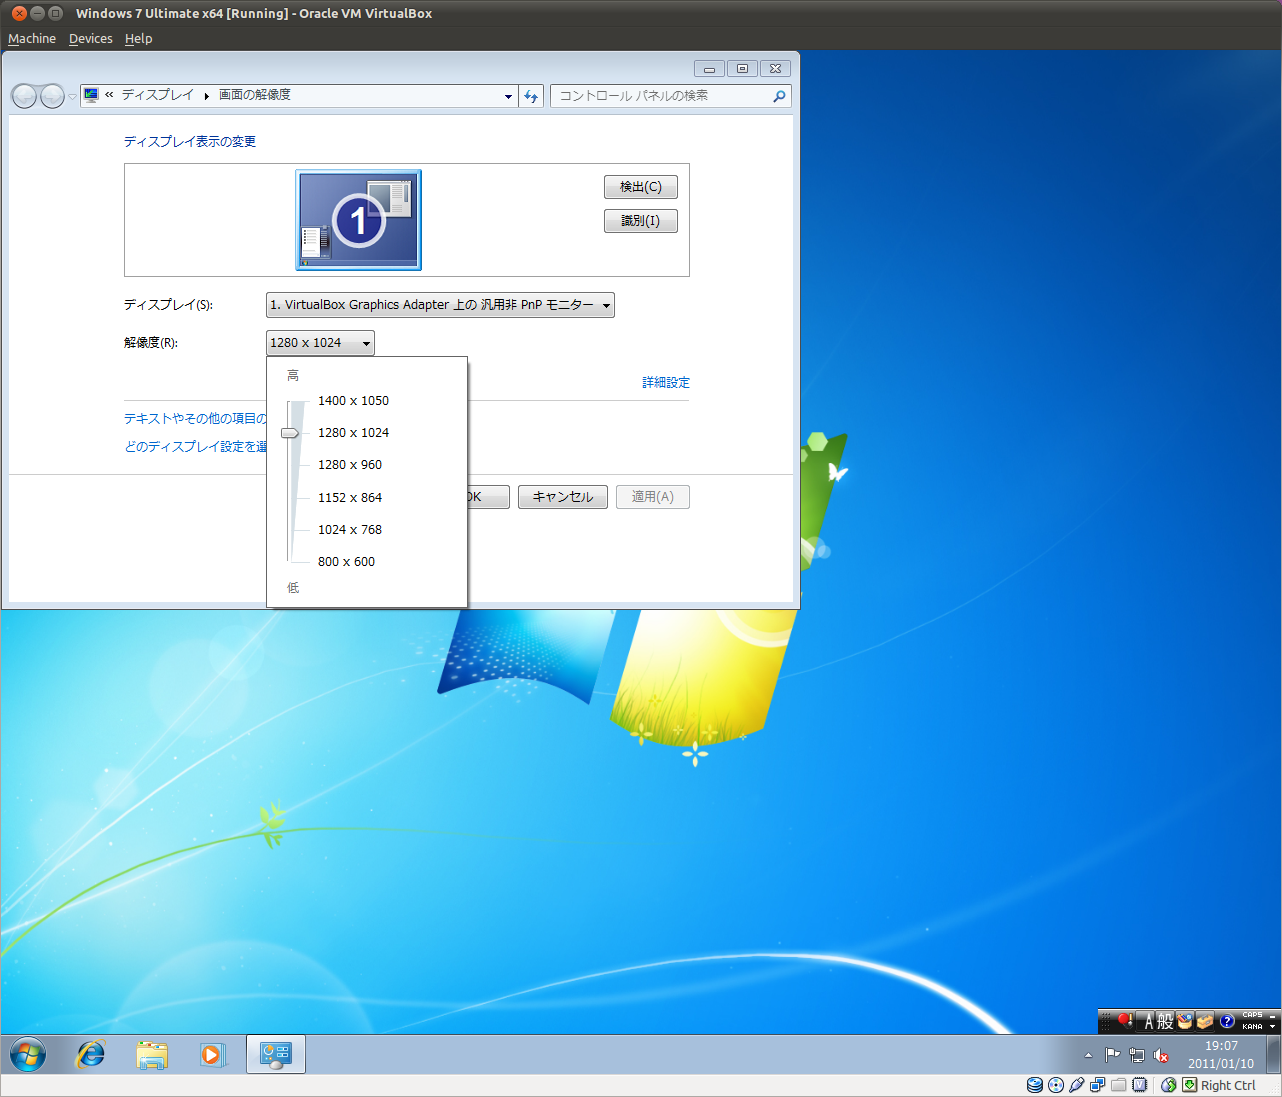Viewport: 1282px width, 1097px height.
Task: Minimize the language bar
Action: click(1272, 1016)
